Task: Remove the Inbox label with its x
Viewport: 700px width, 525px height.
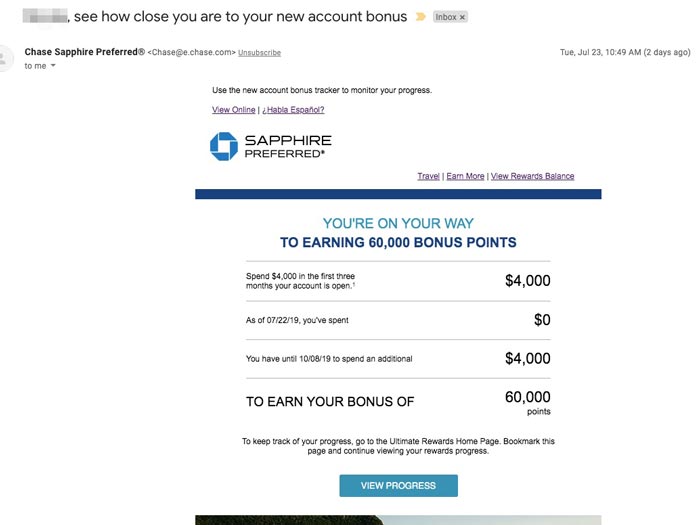Action: (x=462, y=18)
